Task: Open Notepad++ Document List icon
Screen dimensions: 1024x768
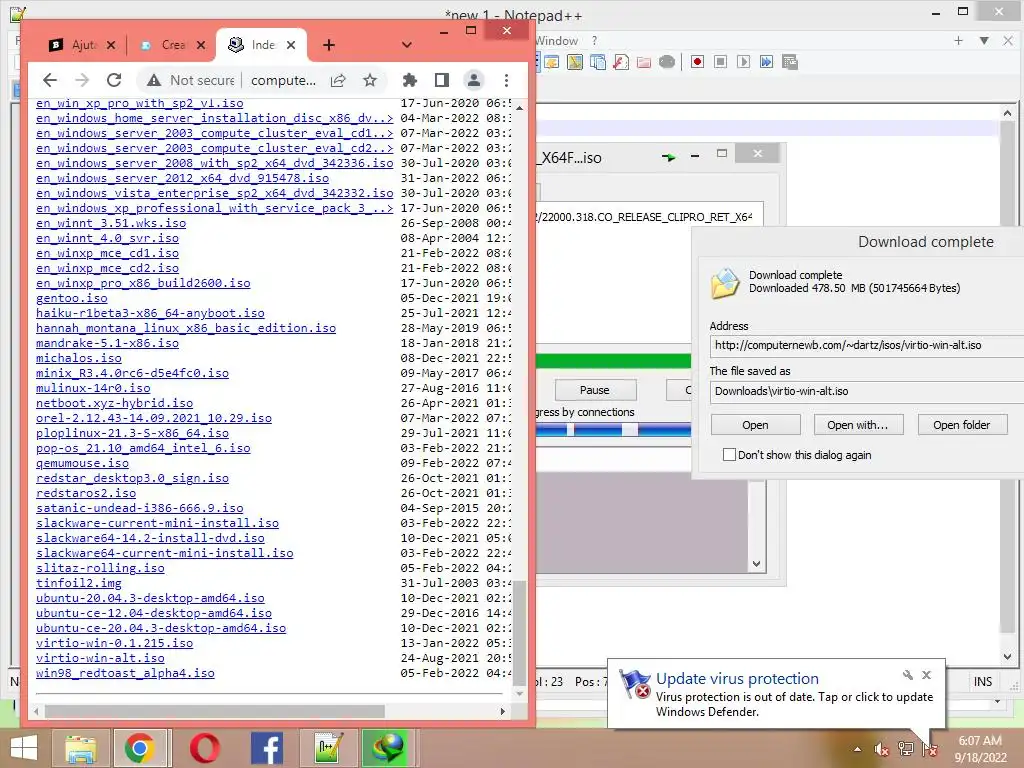Action: 598,62
